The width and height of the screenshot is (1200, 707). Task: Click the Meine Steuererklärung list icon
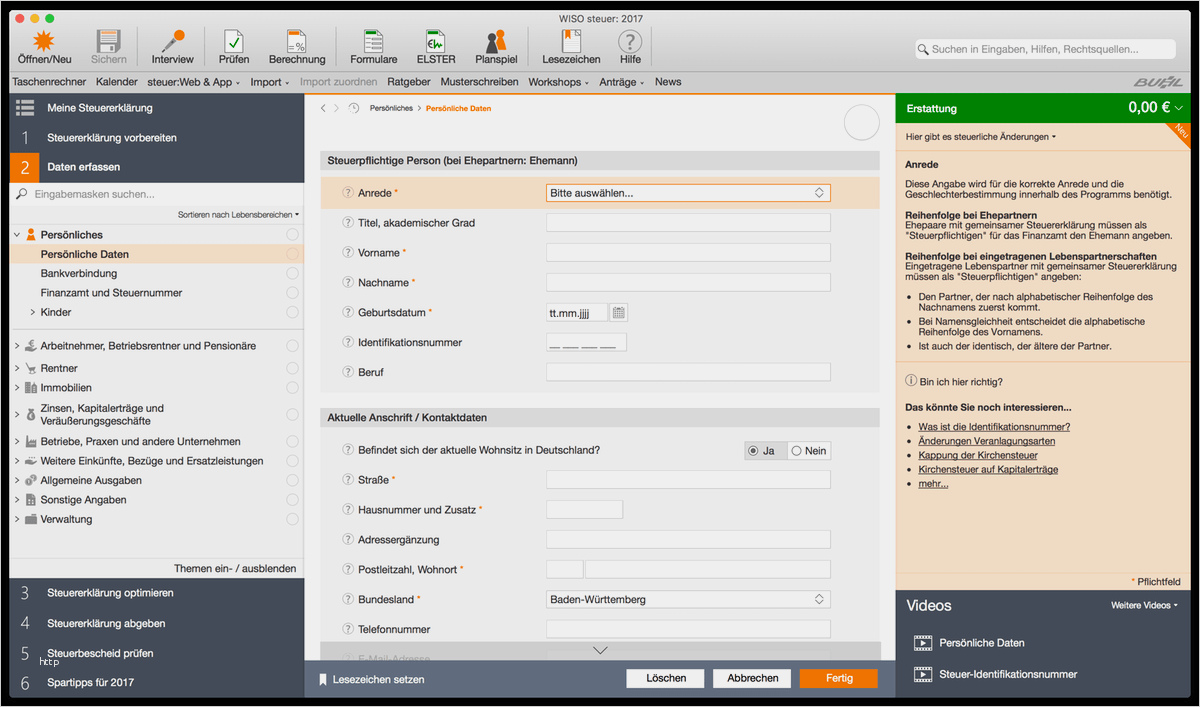(26, 107)
